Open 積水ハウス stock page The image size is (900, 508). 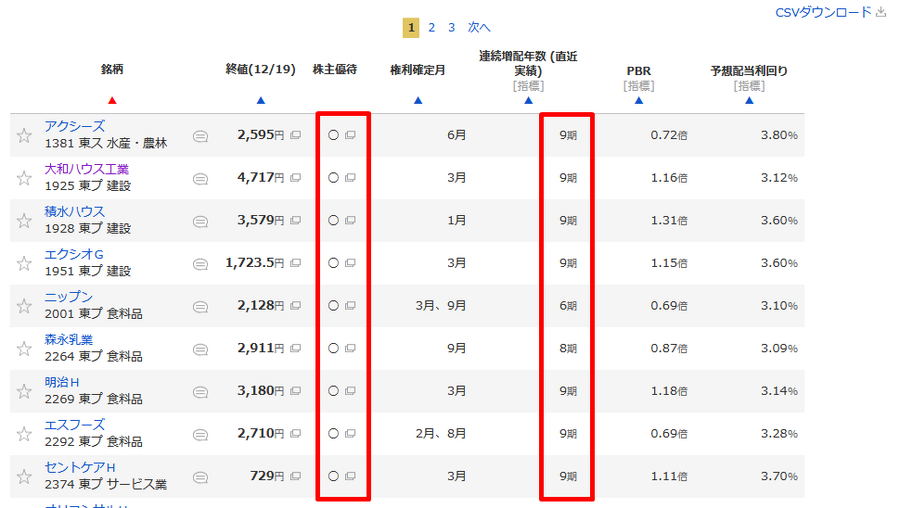tap(75, 212)
